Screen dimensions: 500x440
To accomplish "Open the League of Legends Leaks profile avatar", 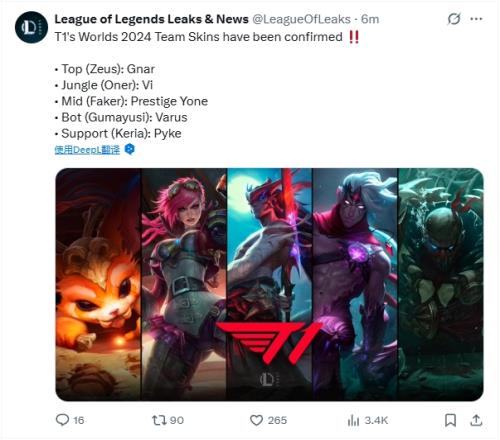I will click(31, 27).
